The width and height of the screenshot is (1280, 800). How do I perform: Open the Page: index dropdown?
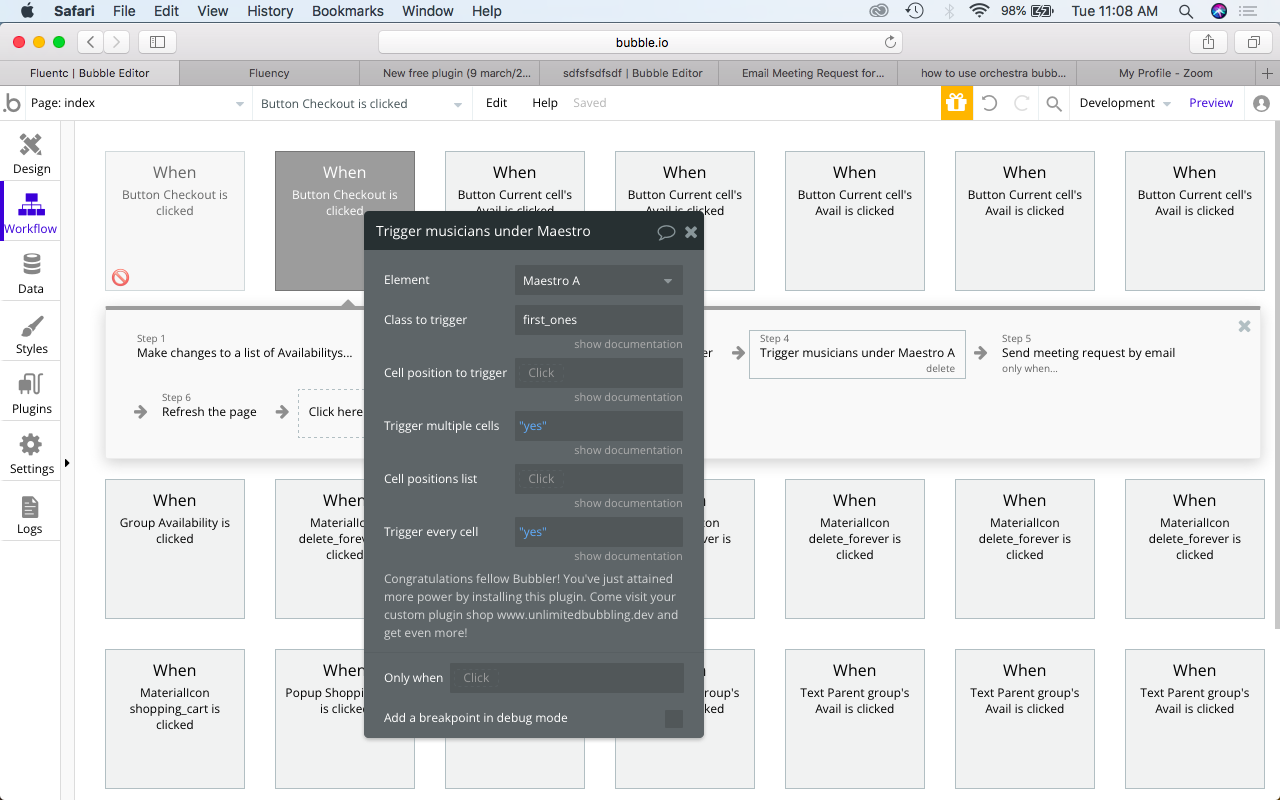click(x=138, y=103)
